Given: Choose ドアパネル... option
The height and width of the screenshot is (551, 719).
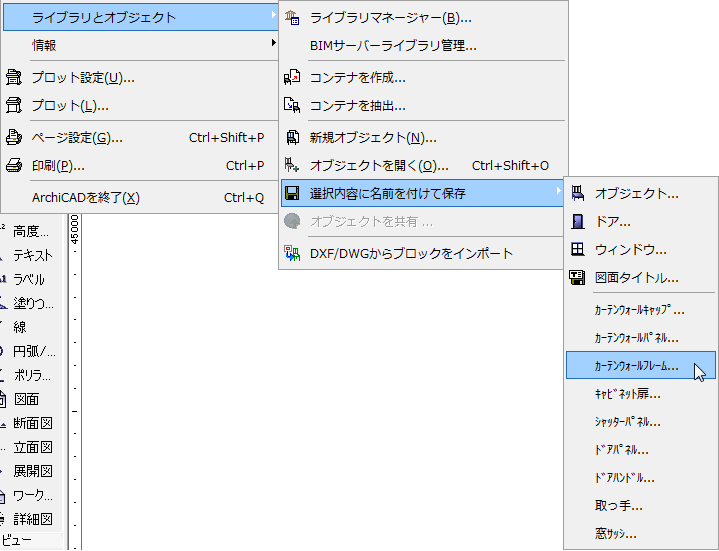Looking at the screenshot, I should click(x=641, y=450).
